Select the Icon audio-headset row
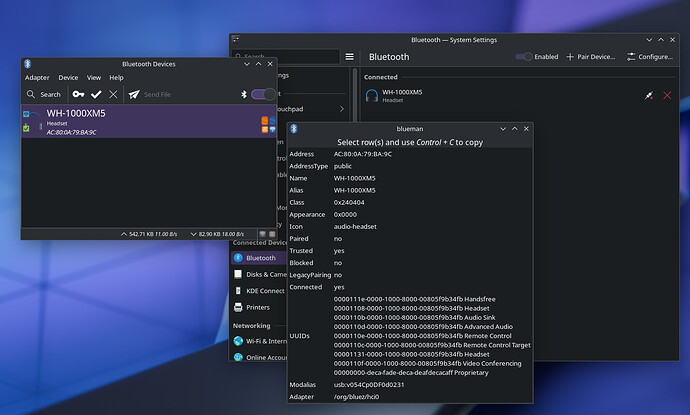The height and width of the screenshot is (415, 690). [410, 227]
